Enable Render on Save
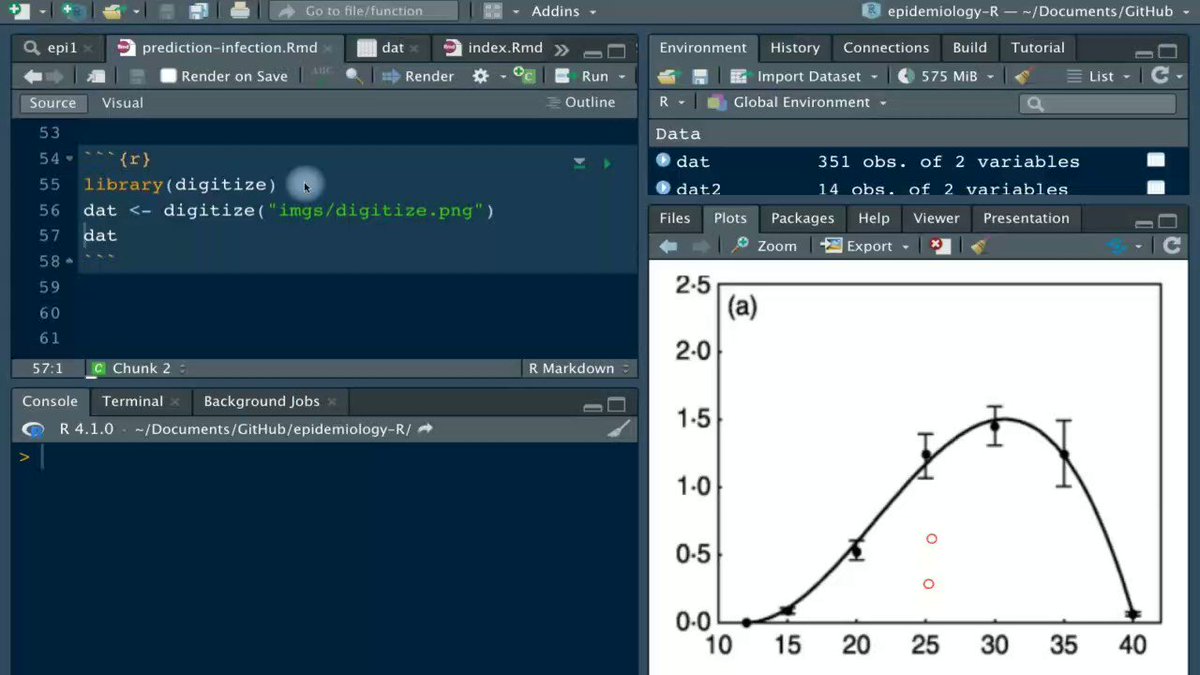1200x675 pixels. coord(168,75)
